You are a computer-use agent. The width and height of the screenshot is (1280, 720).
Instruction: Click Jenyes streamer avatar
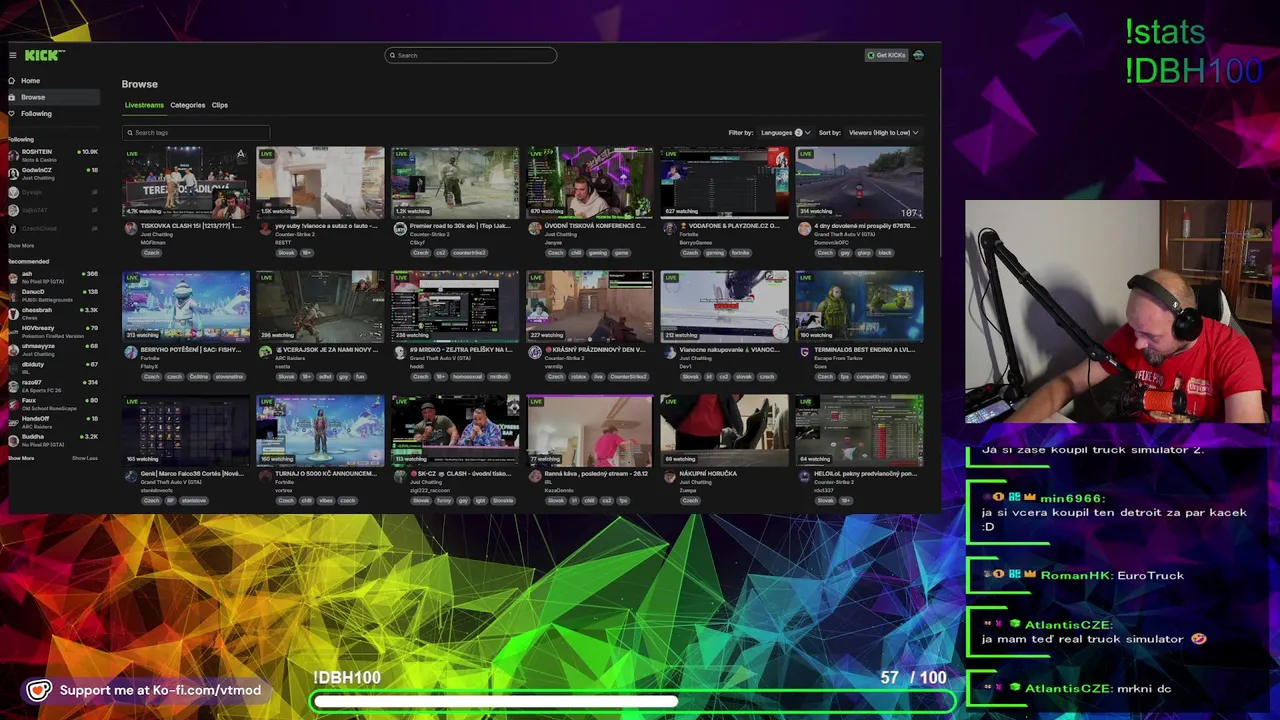[534, 229]
